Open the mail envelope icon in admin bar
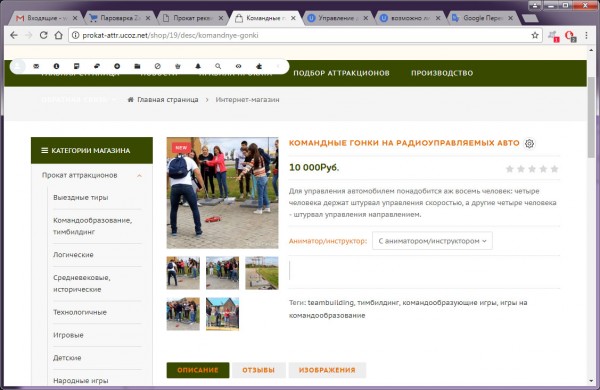The image size is (600, 390). pyautogui.click(x=36, y=66)
